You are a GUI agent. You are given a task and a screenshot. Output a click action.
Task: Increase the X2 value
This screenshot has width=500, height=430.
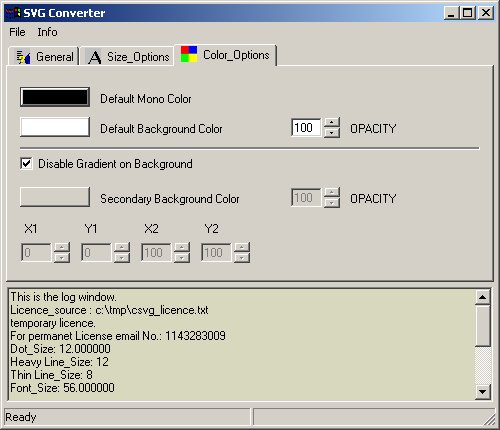click(x=182, y=248)
